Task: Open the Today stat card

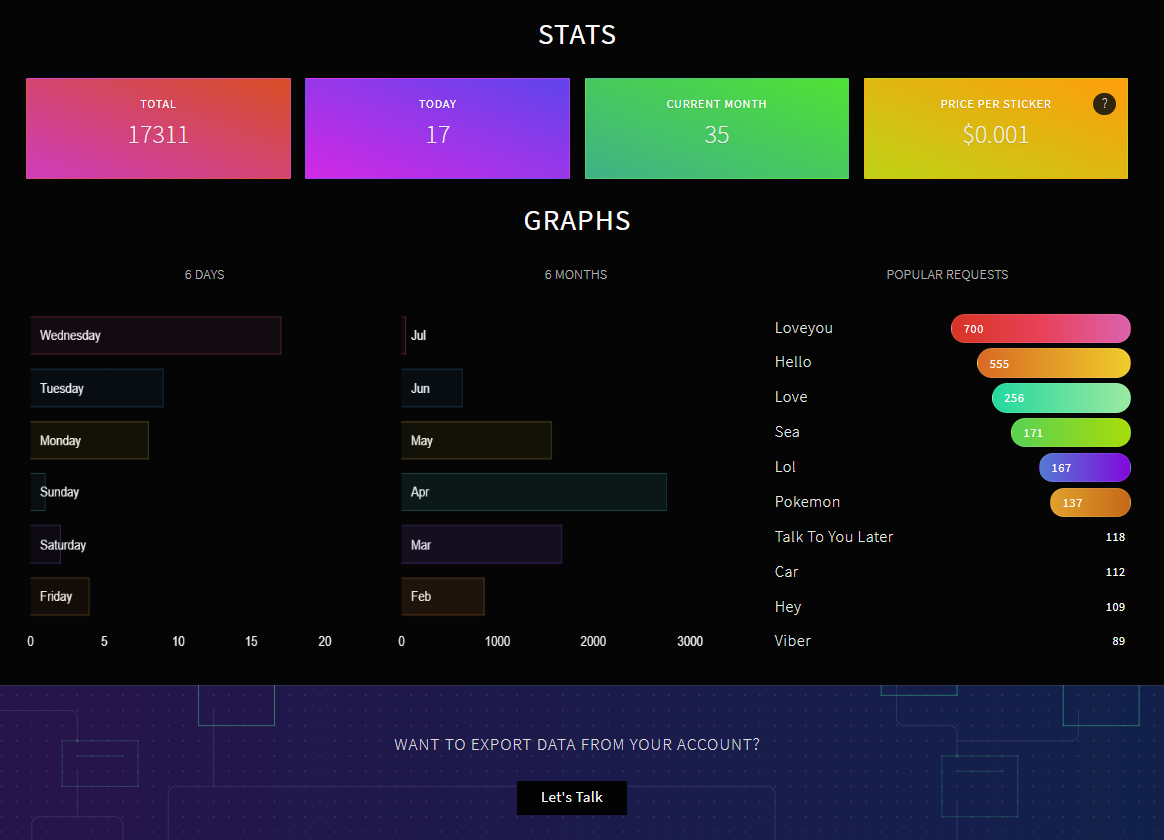Action: pyautogui.click(x=437, y=128)
